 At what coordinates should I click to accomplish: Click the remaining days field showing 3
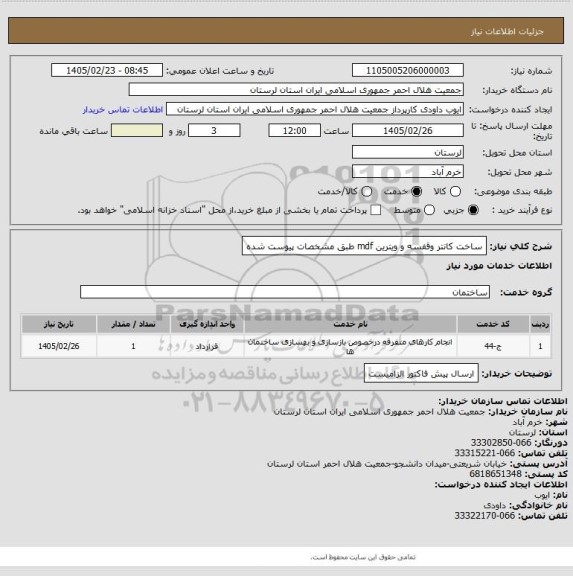(214, 130)
